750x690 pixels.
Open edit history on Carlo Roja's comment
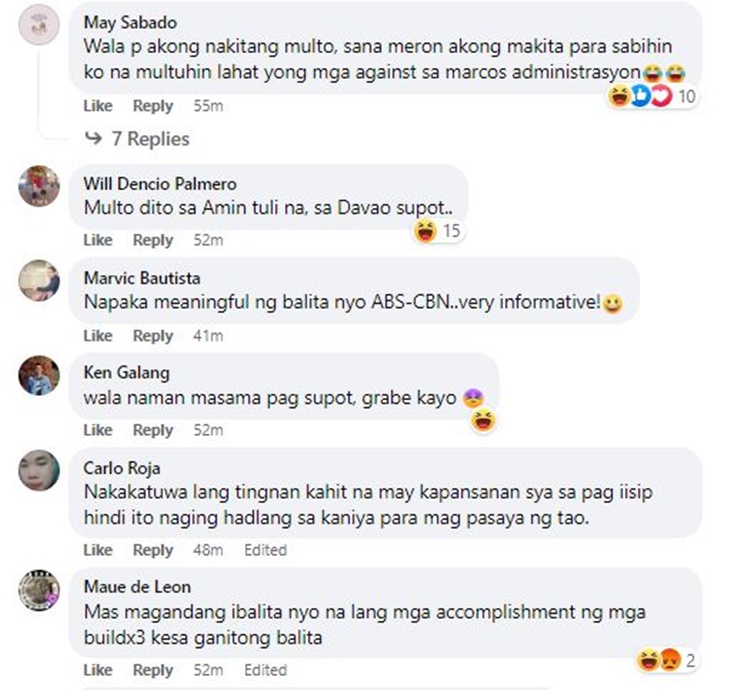pos(265,550)
